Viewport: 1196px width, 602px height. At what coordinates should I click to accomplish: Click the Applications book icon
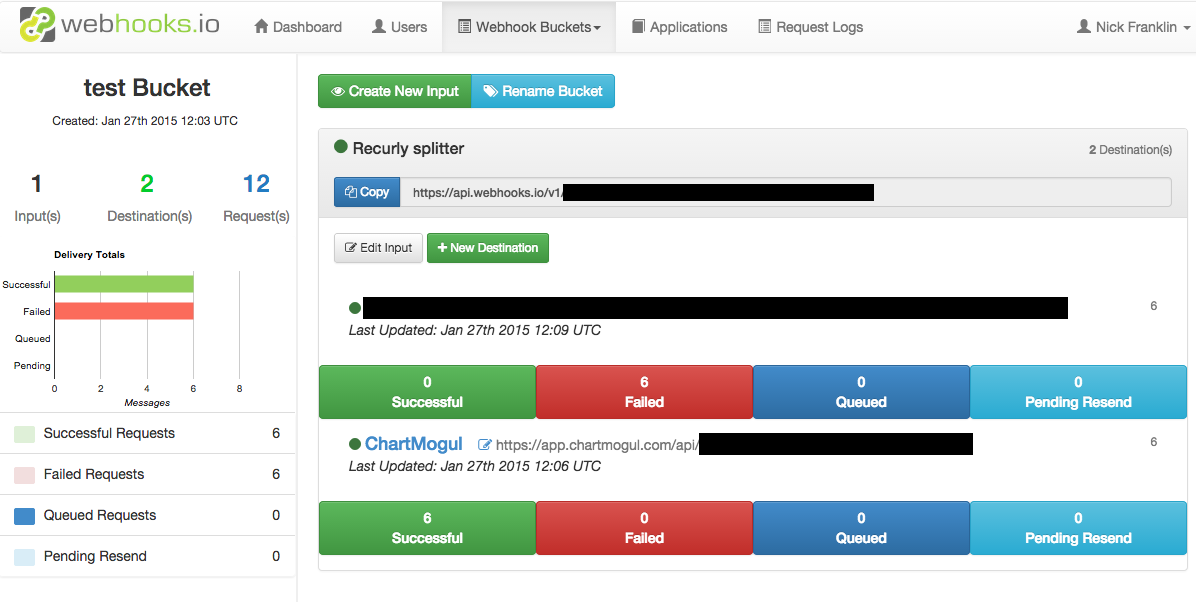[638, 27]
